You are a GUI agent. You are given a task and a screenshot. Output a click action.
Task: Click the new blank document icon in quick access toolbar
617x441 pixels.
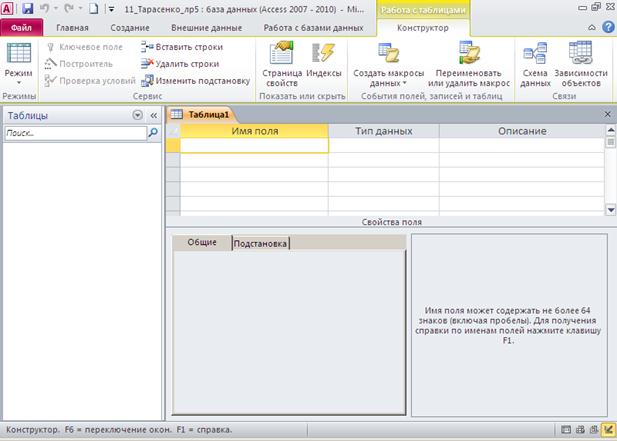click(x=94, y=8)
